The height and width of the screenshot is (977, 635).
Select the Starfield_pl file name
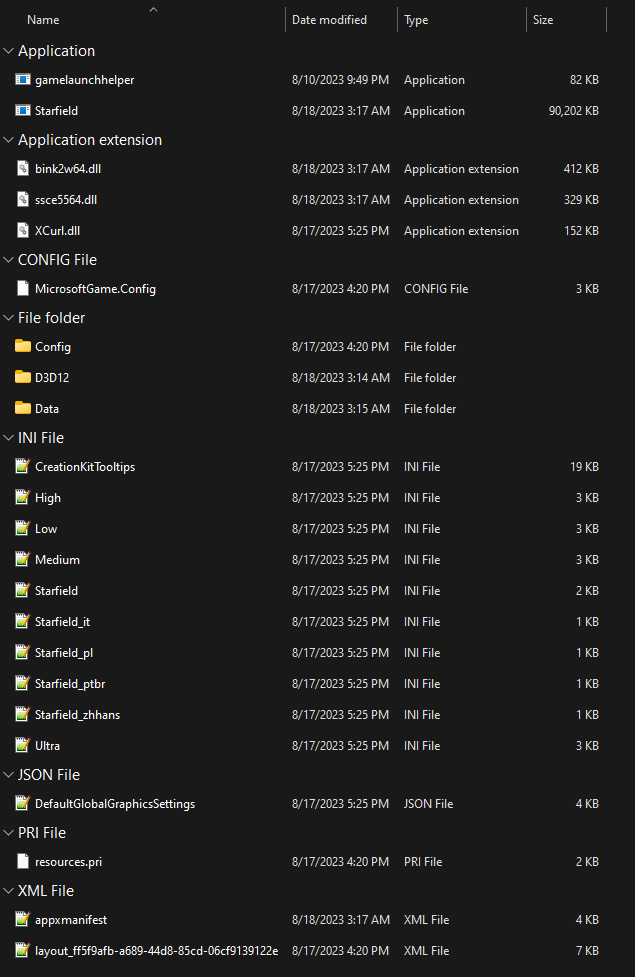[64, 652]
